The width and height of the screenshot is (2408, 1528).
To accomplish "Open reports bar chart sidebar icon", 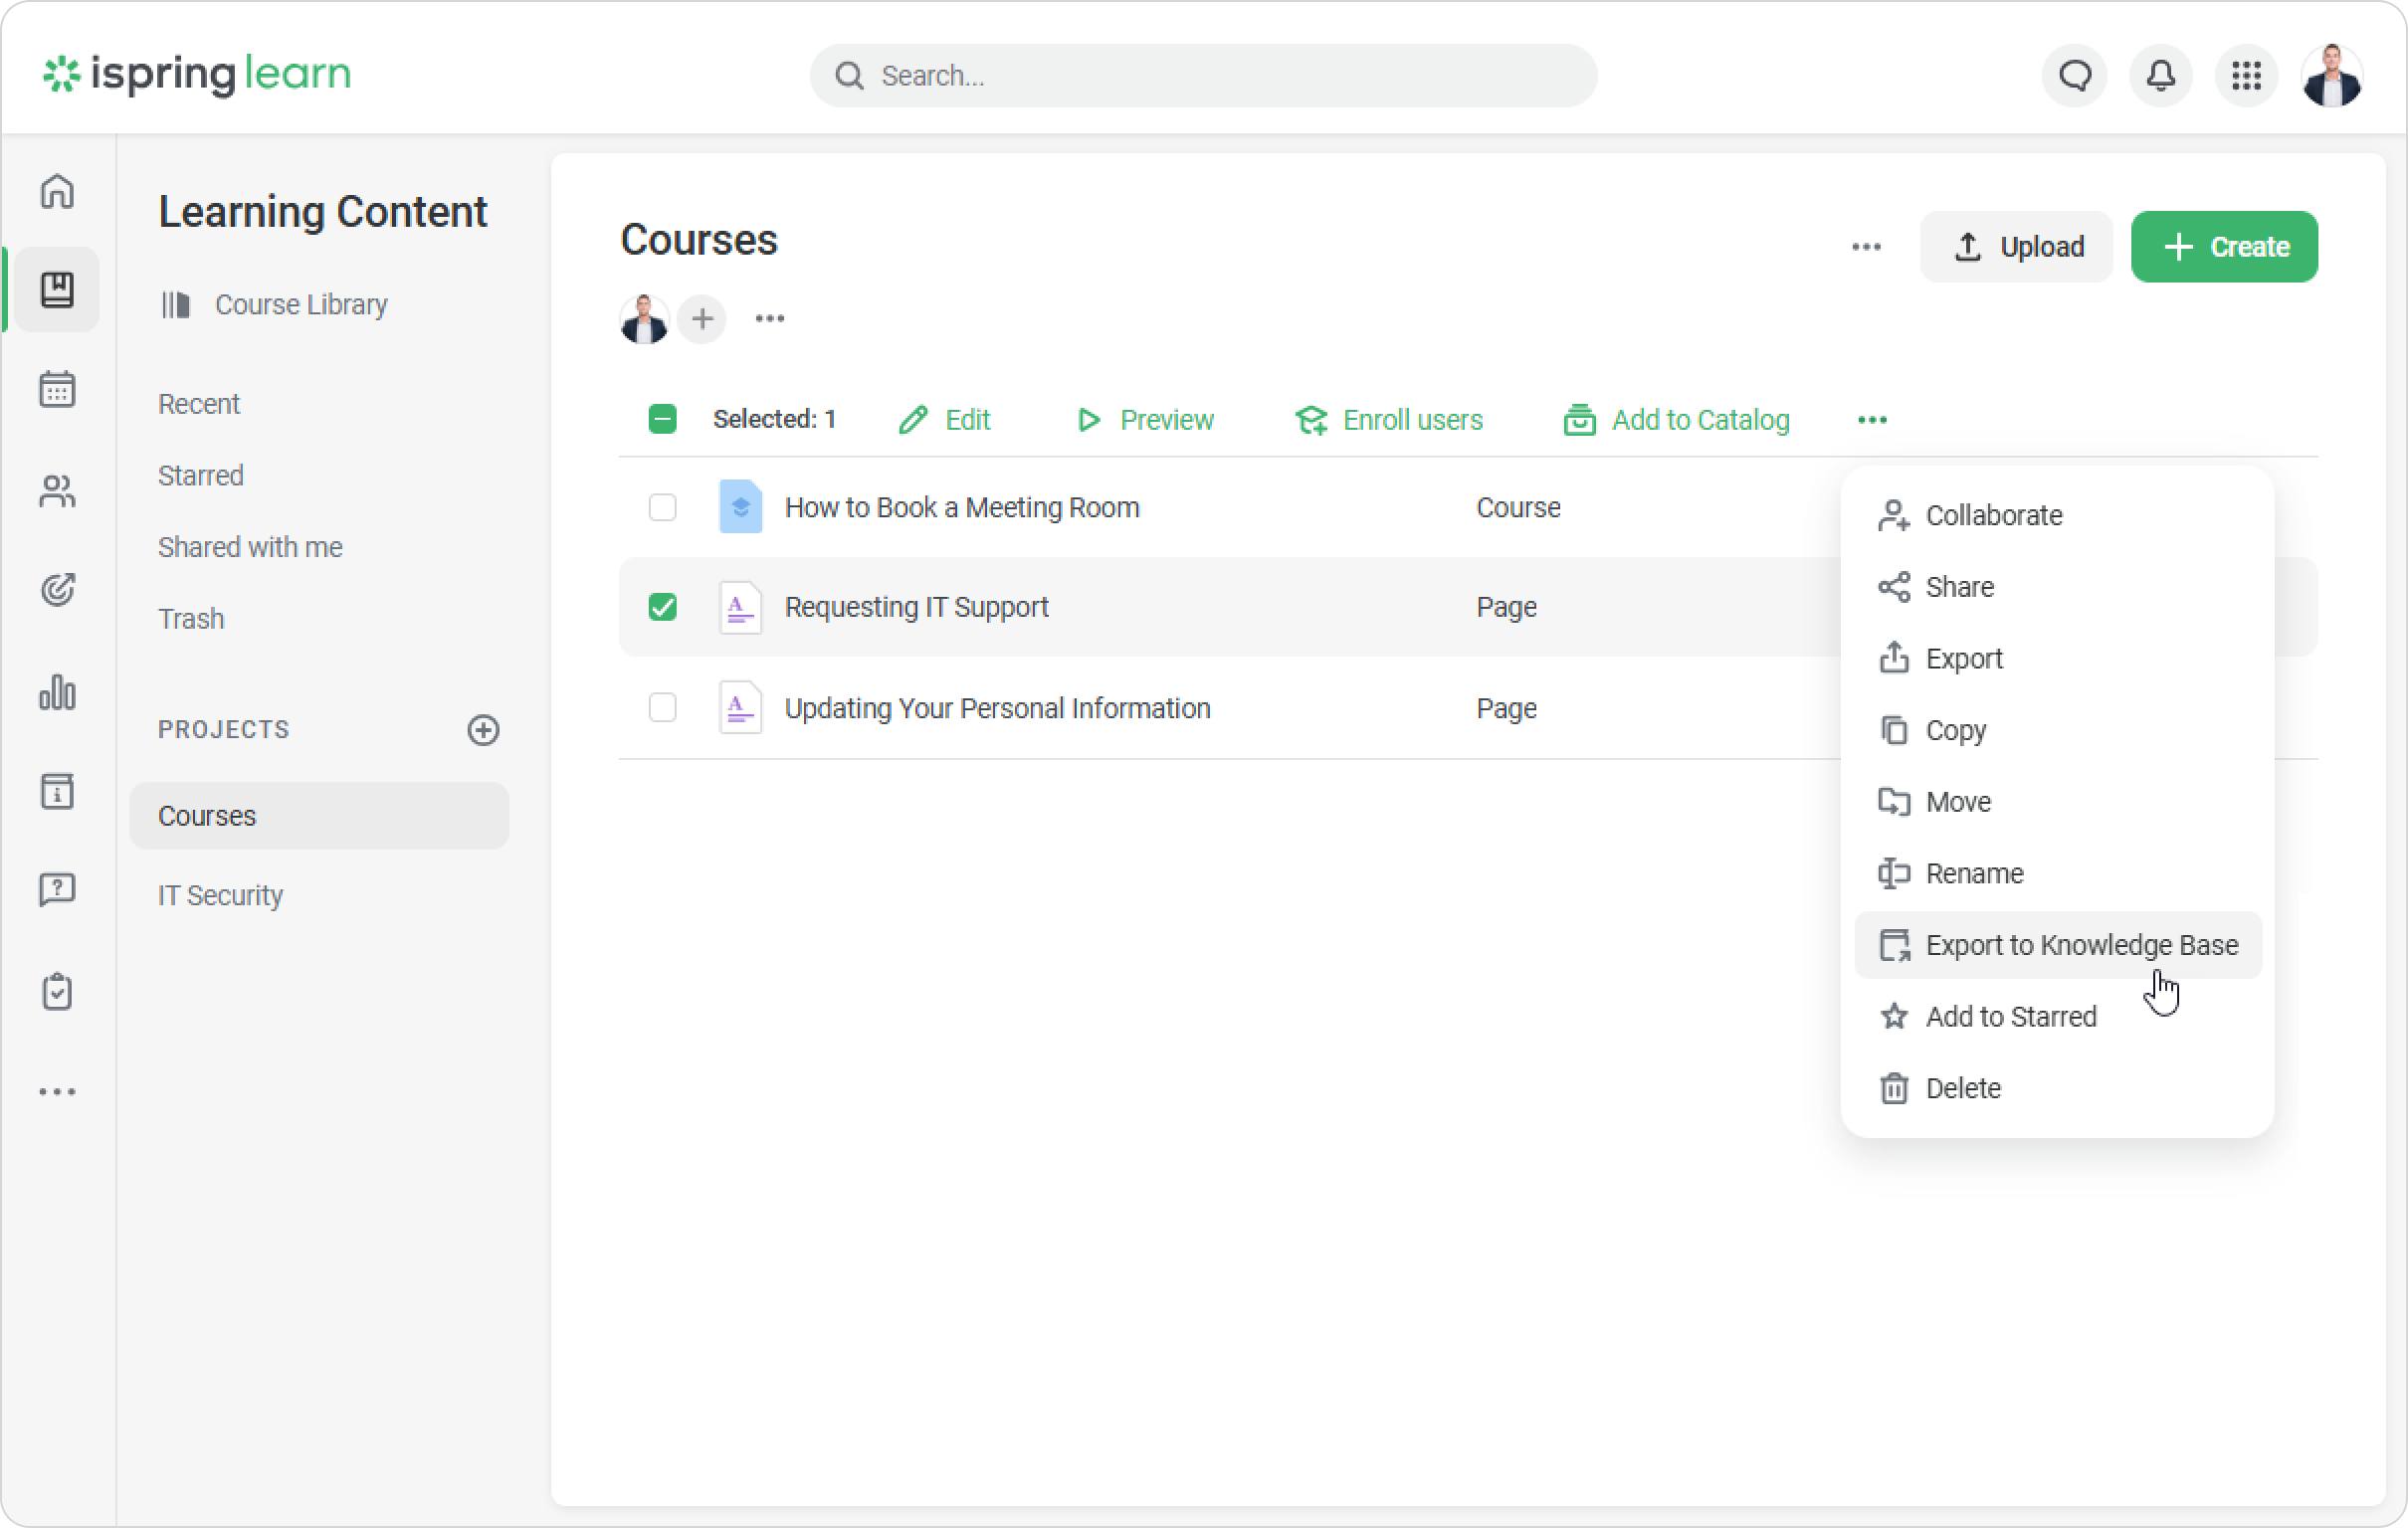I will click(57, 692).
